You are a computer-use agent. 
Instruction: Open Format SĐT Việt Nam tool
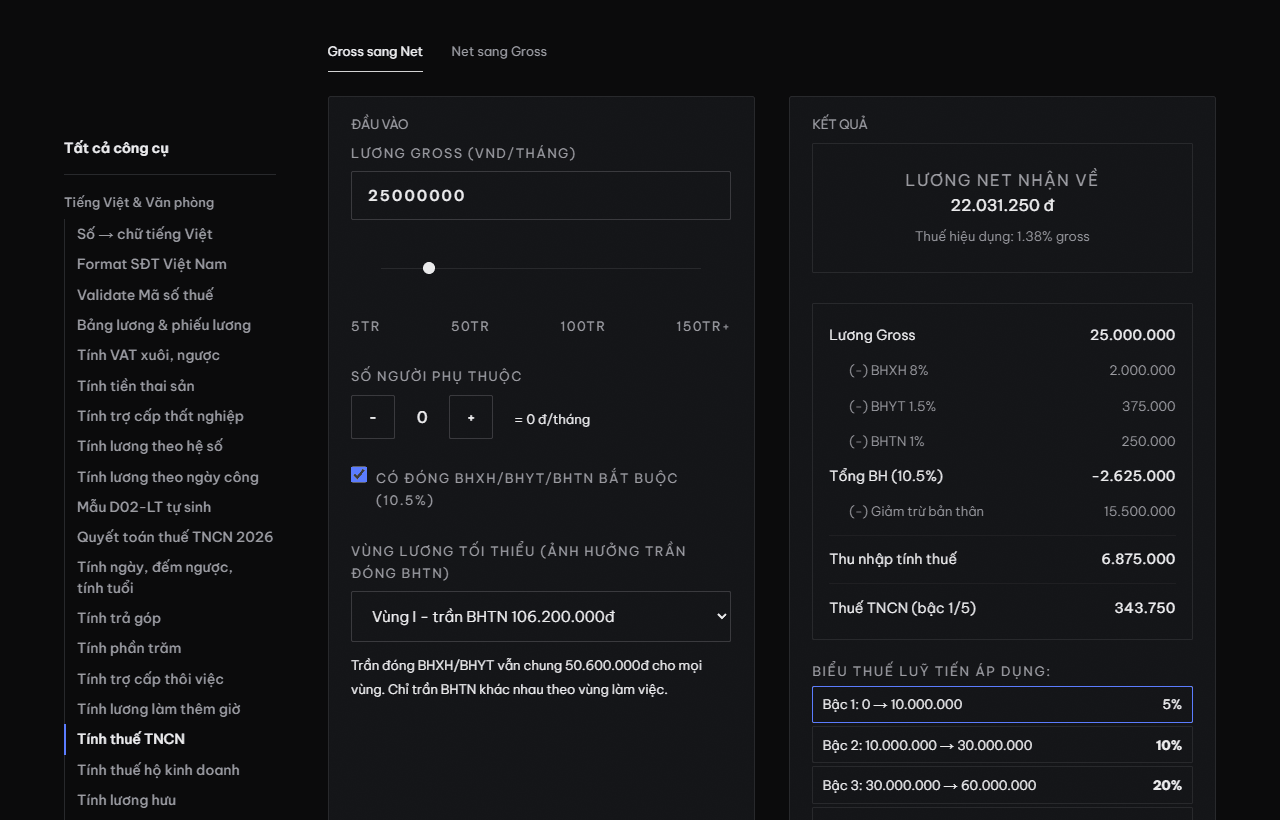[x=152, y=264]
